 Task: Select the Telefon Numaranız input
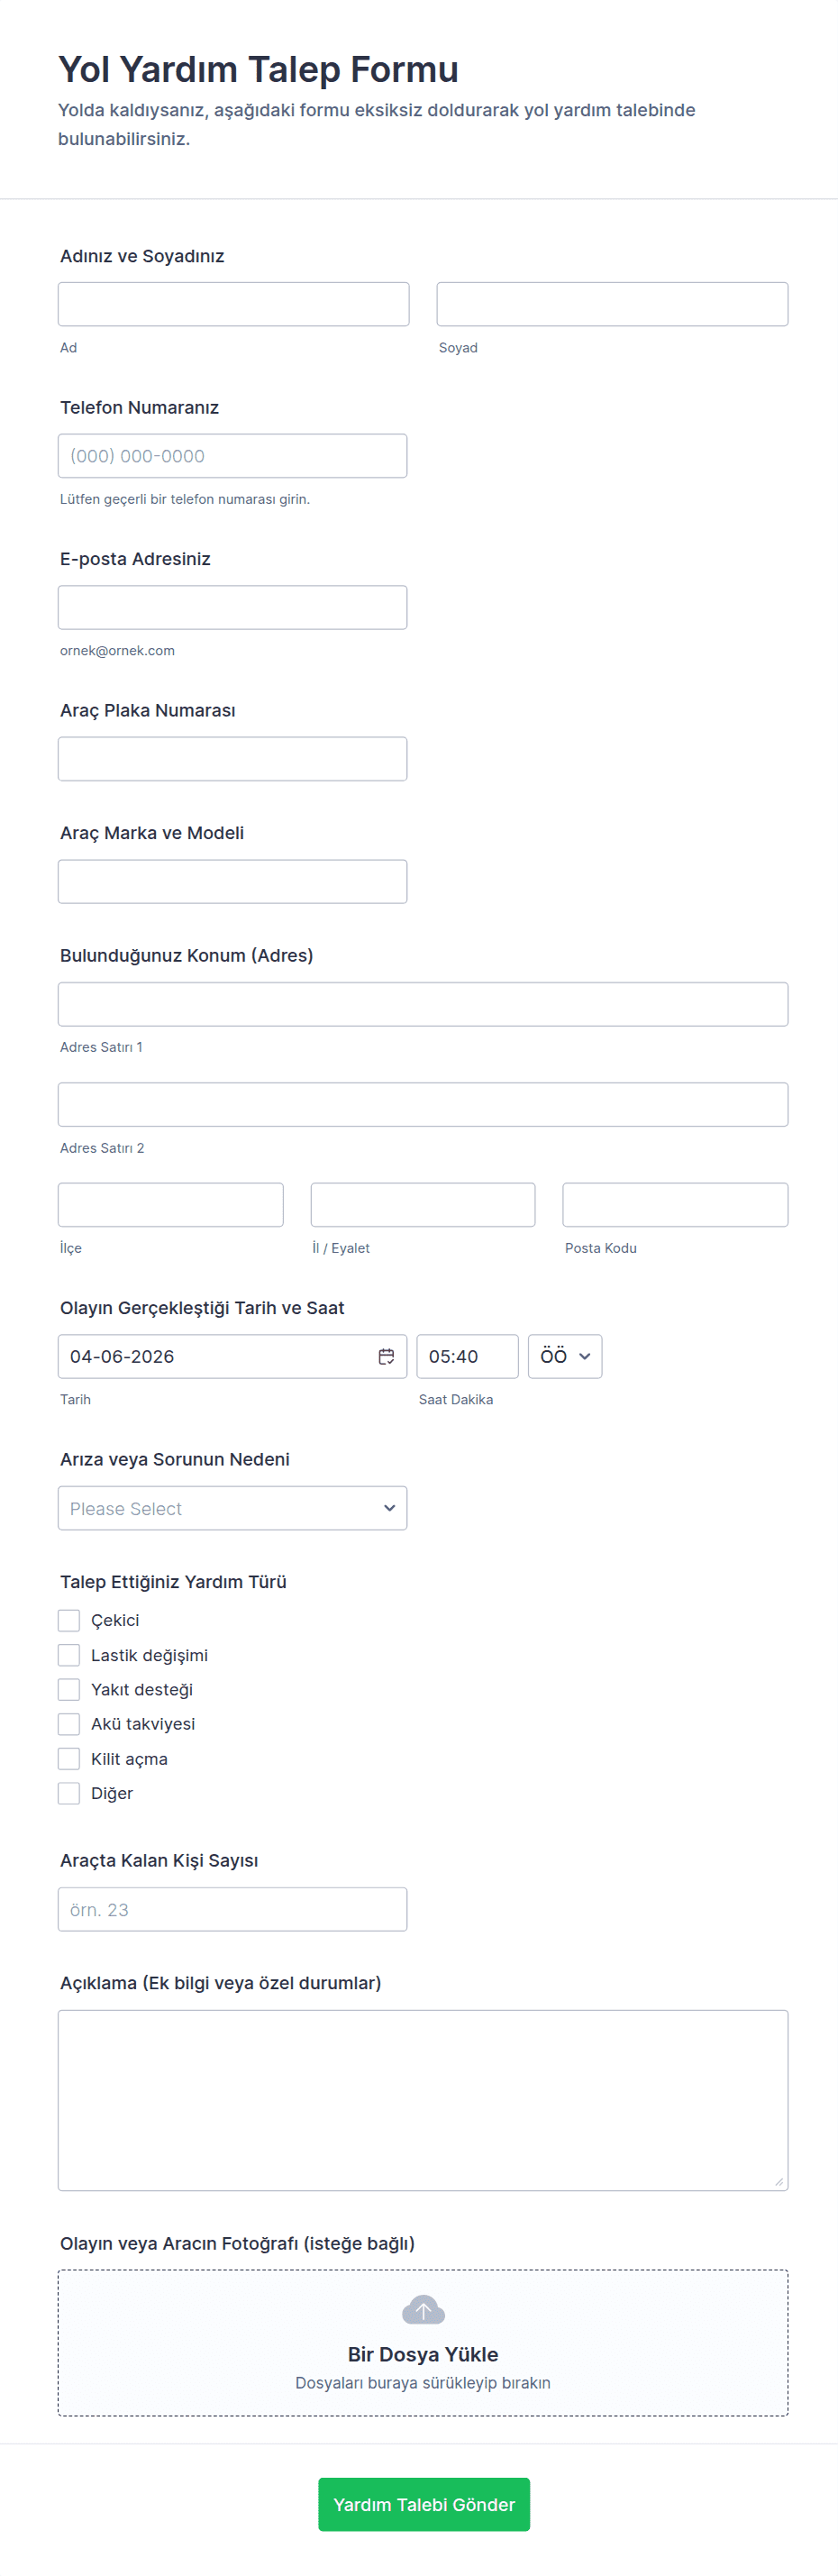pyautogui.click(x=232, y=456)
